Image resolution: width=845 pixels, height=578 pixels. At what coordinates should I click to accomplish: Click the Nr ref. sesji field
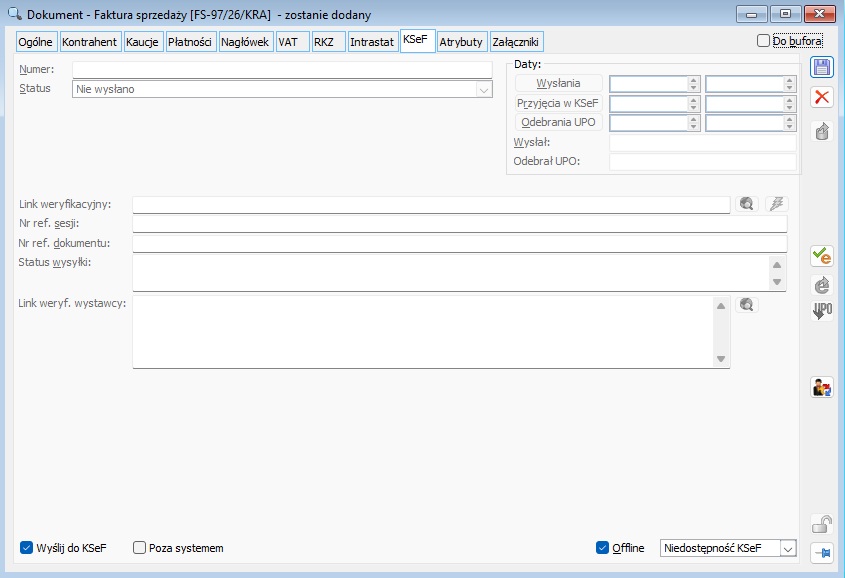point(460,224)
